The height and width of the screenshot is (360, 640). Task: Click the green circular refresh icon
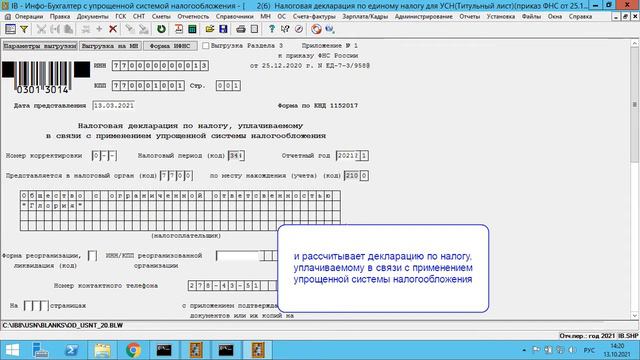tap(161, 29)
